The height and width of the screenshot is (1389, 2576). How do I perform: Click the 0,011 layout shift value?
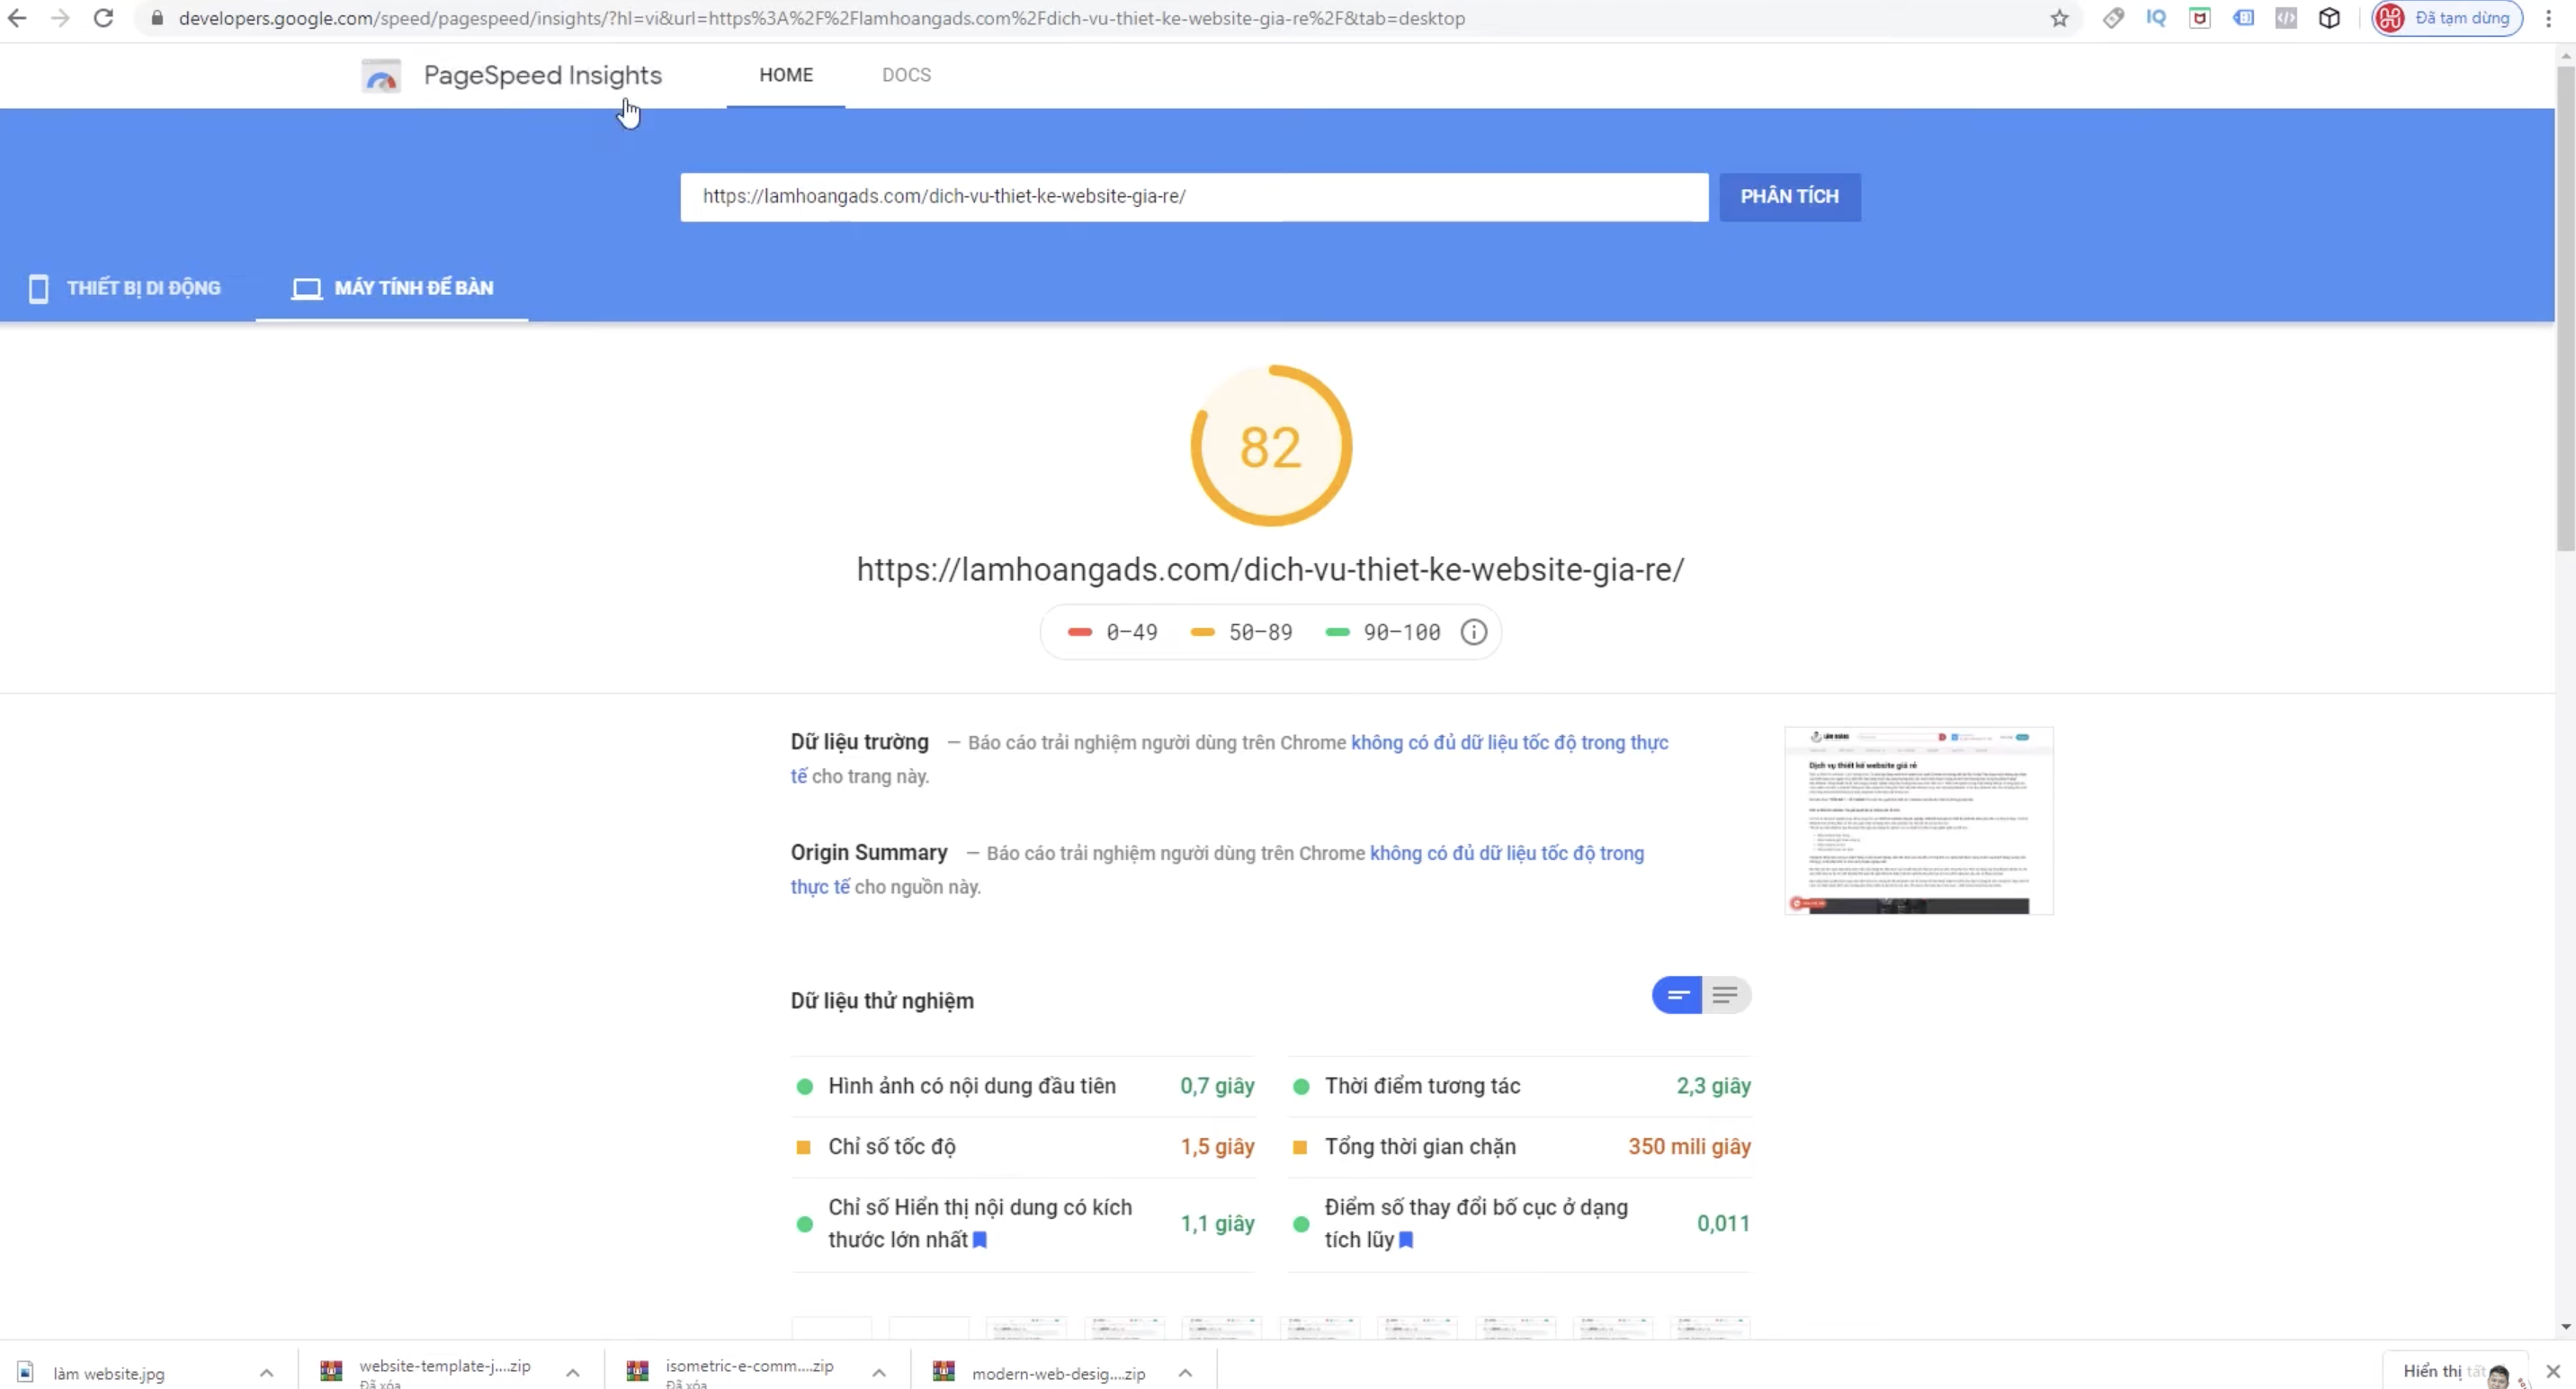[1723, 1224]
